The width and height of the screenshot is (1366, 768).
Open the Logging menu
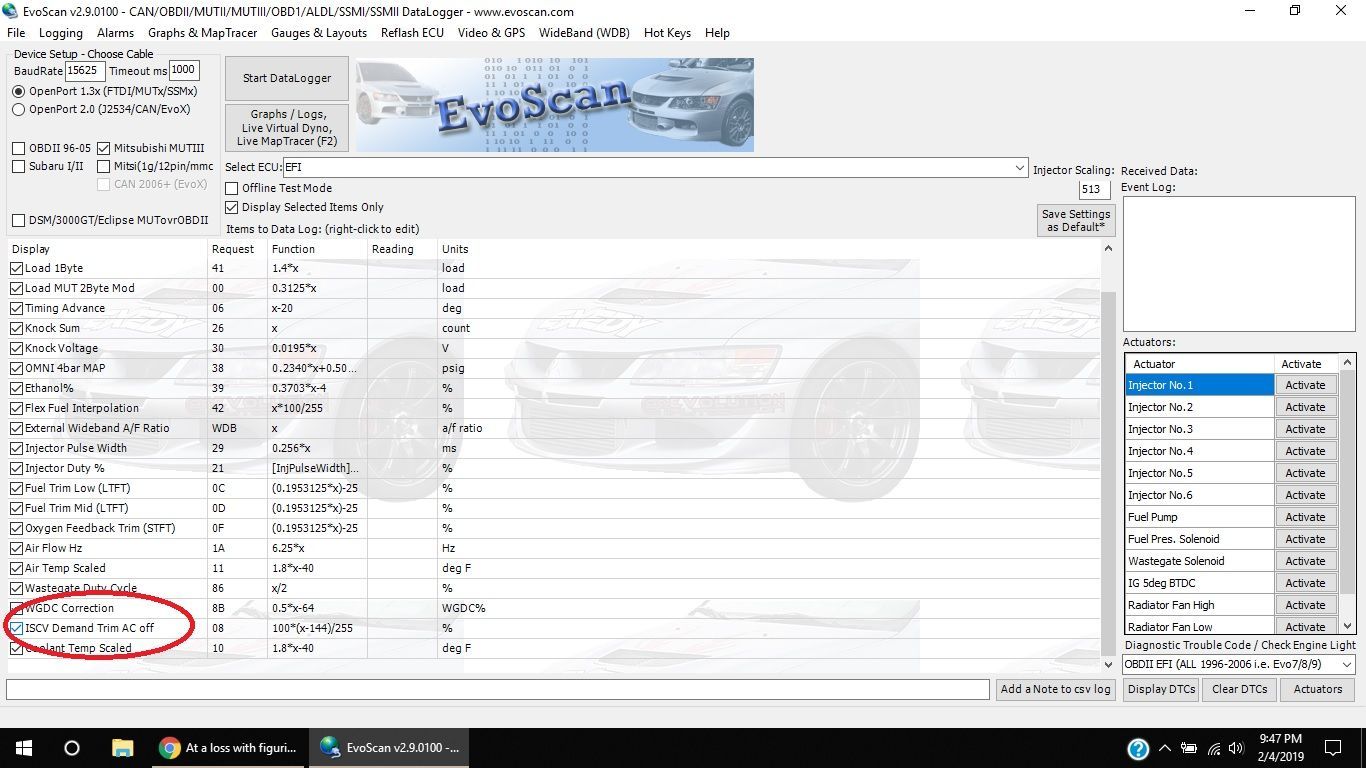coord(61,33)
